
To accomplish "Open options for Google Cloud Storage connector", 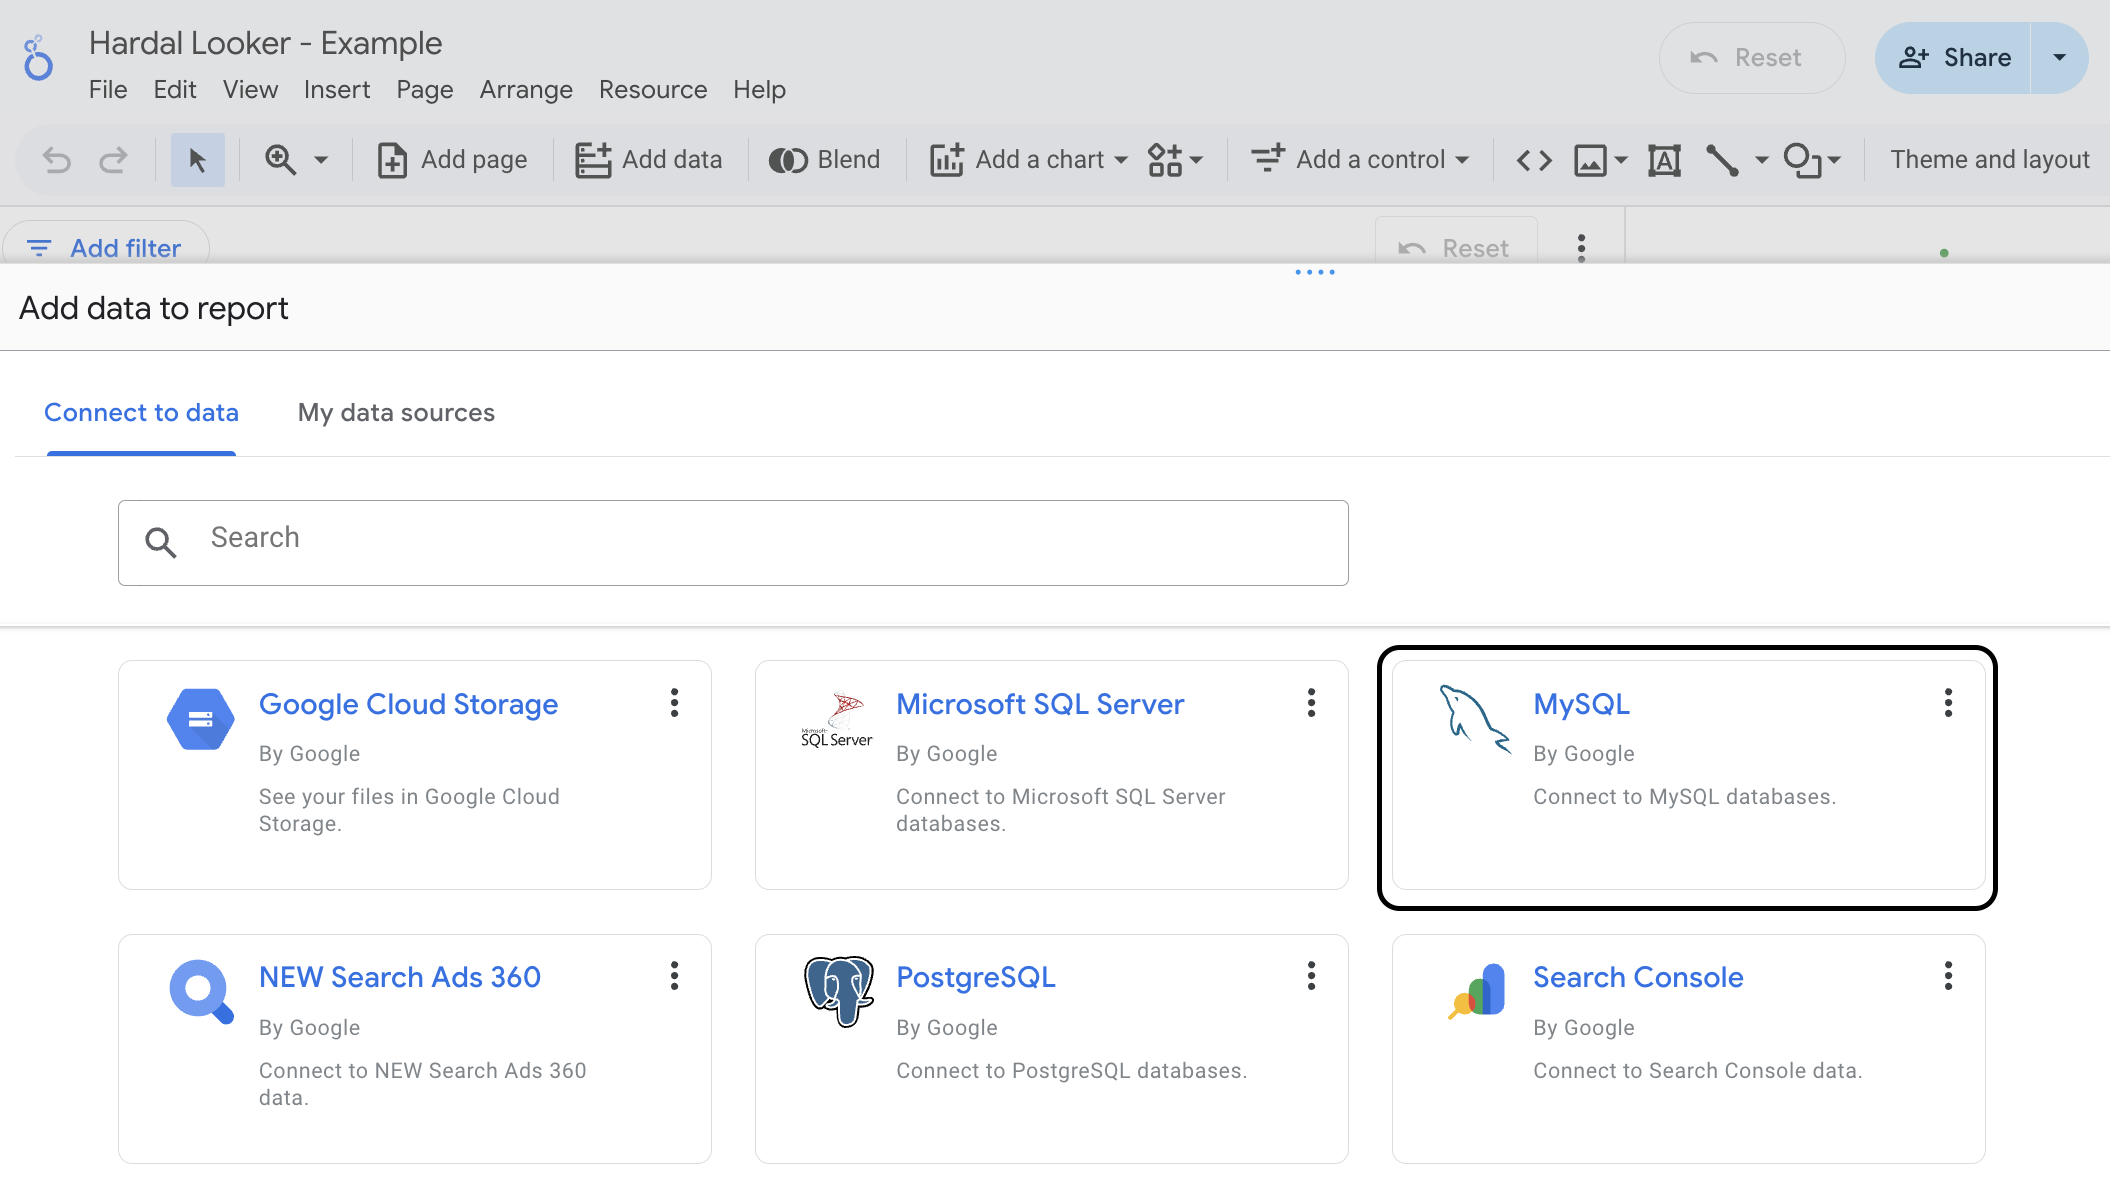I will (x=675, y=703).
